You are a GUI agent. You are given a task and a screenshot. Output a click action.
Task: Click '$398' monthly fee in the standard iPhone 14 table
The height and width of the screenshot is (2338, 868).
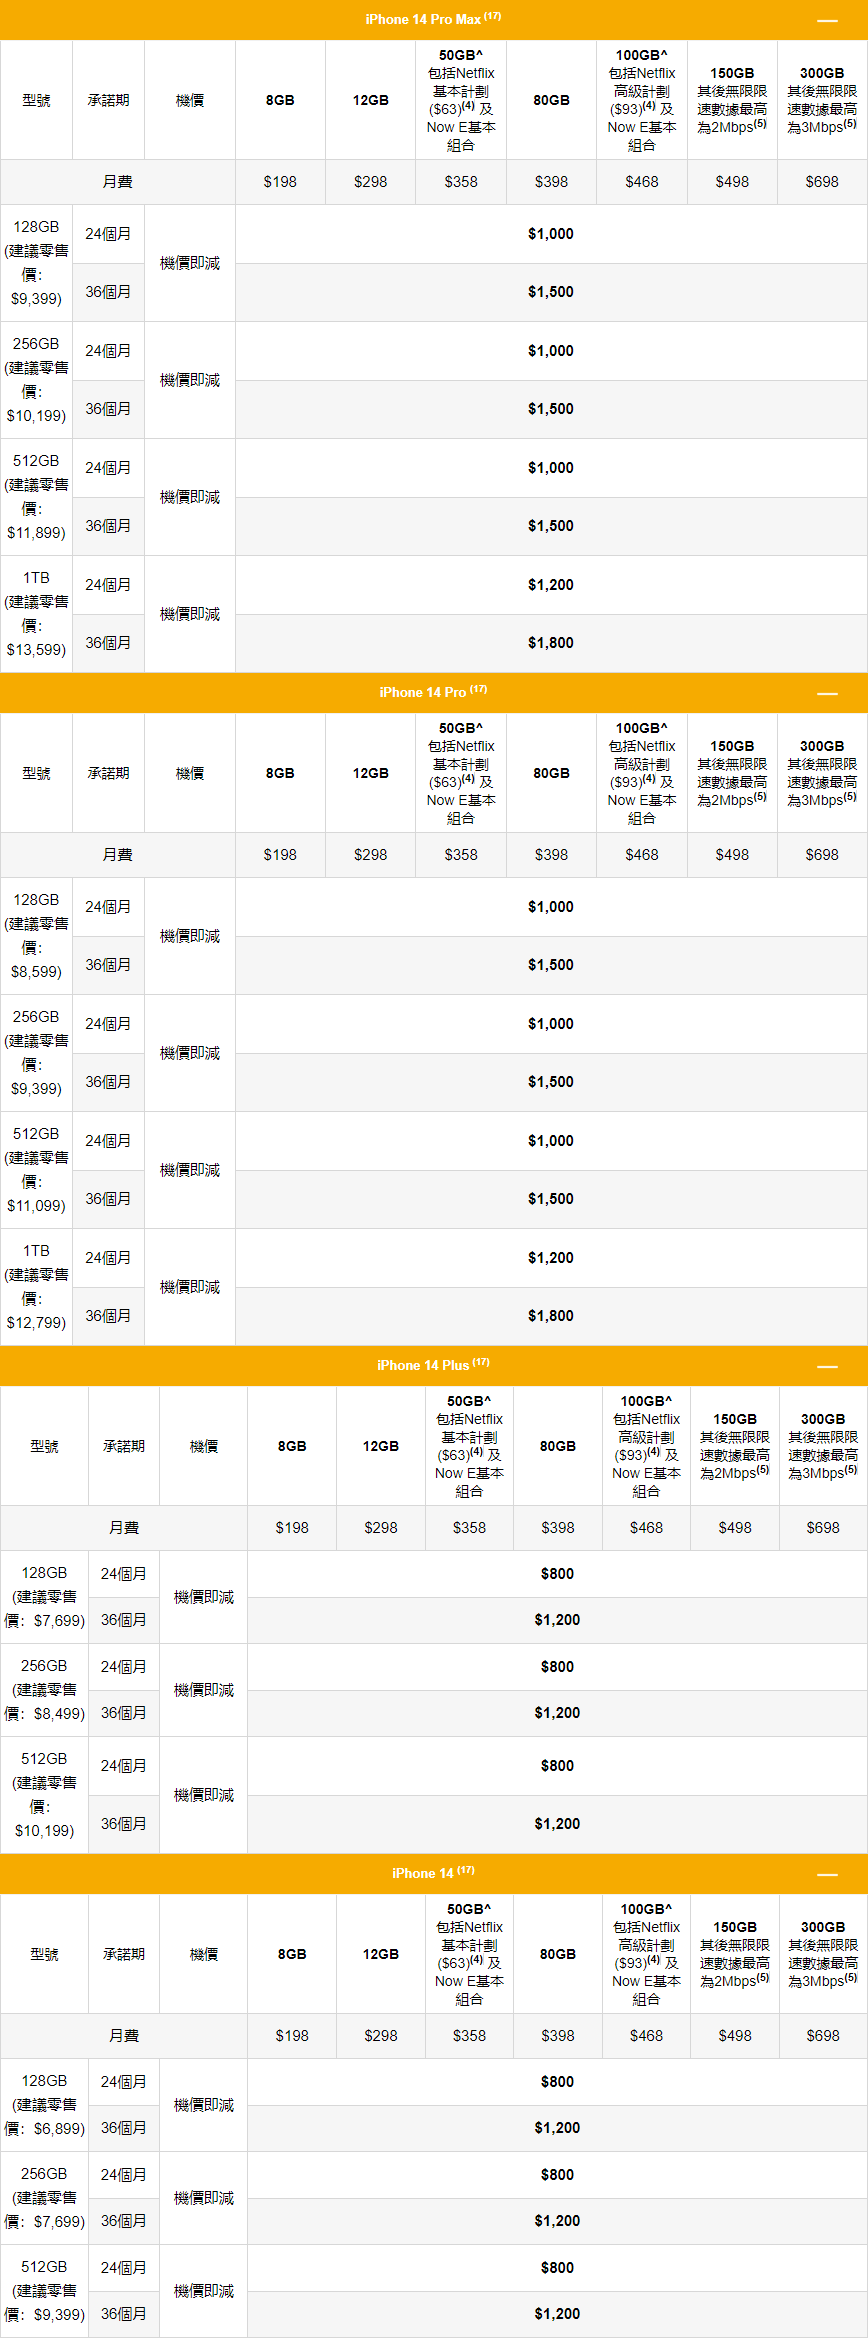coord(558,2036)
